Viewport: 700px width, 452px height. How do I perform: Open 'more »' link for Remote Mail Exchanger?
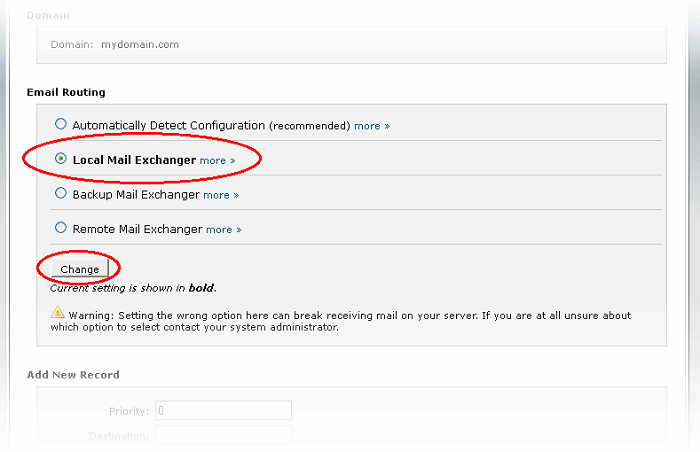click(223, 229)
